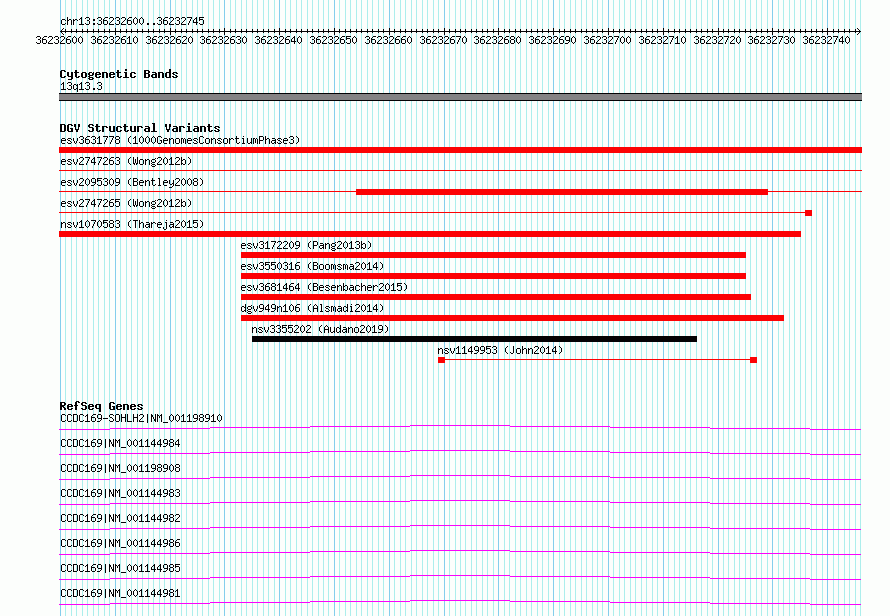Viewport: 890px width, 616px height.
Task: Open variant nsv3355202 (Audano2019) label
Action: click(320, 329)
